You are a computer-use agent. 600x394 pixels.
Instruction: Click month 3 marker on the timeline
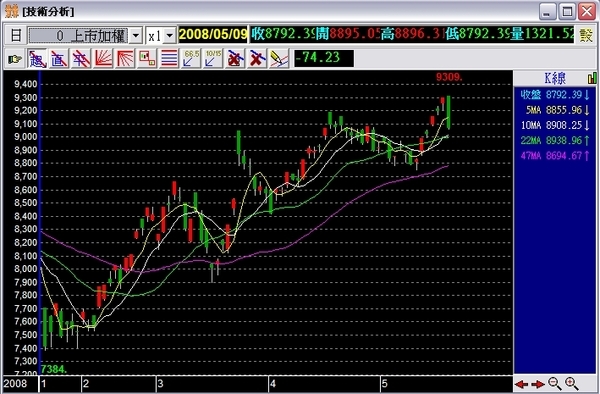160,384
